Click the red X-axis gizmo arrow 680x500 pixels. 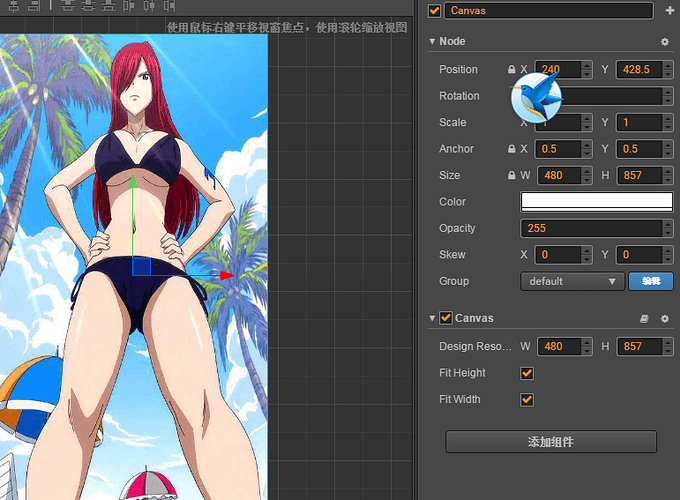tap(227, 275)
